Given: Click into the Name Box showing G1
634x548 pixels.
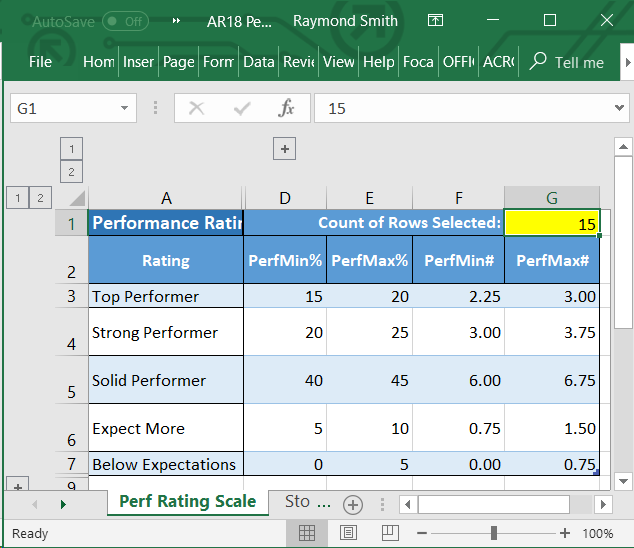Looking at the screenshot, I should (64, 108).
